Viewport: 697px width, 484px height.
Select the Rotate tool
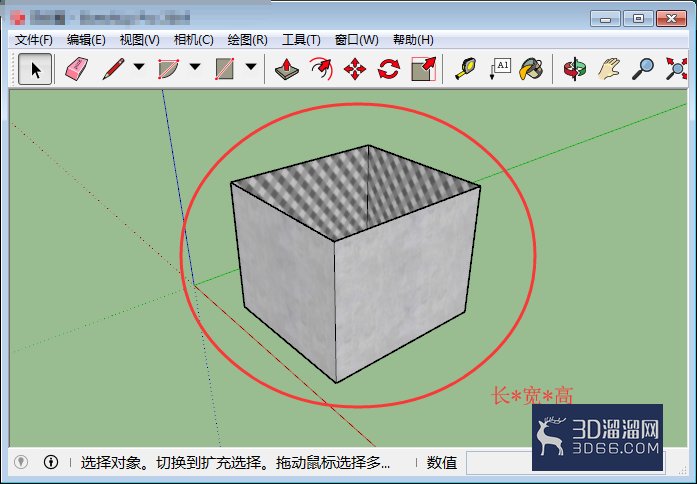(x=389, y=69)
